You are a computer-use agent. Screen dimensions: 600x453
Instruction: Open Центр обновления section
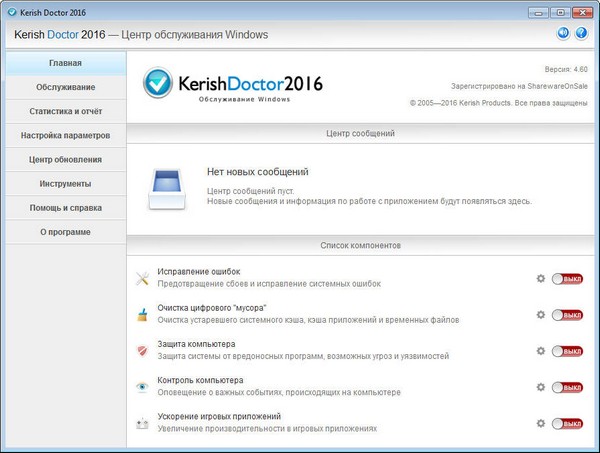tap(66, 160)
